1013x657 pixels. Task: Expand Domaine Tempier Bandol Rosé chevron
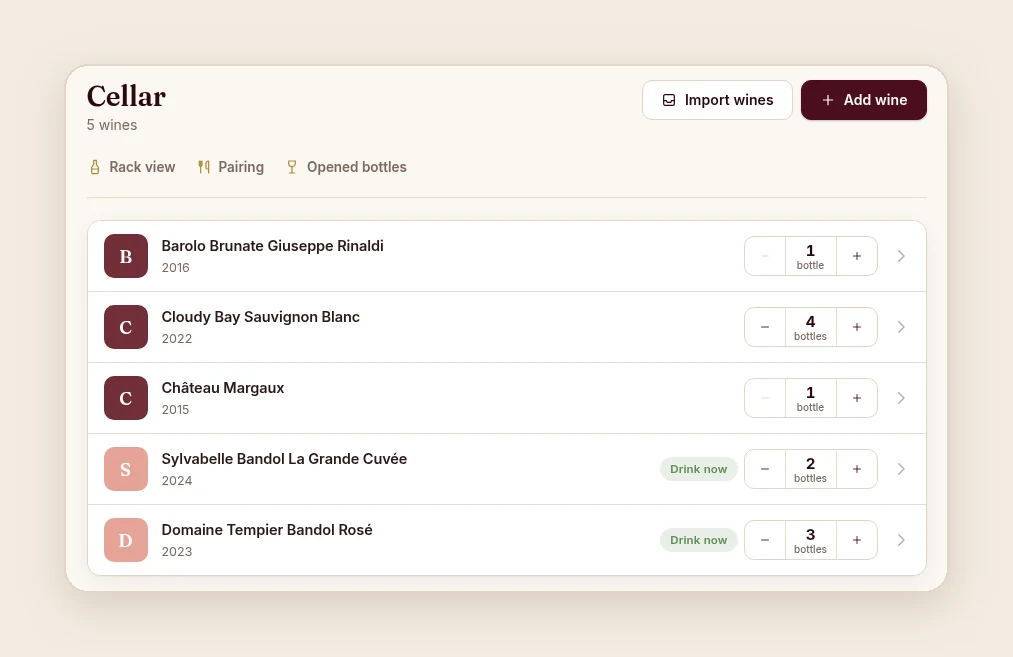(x=901, y=540)
